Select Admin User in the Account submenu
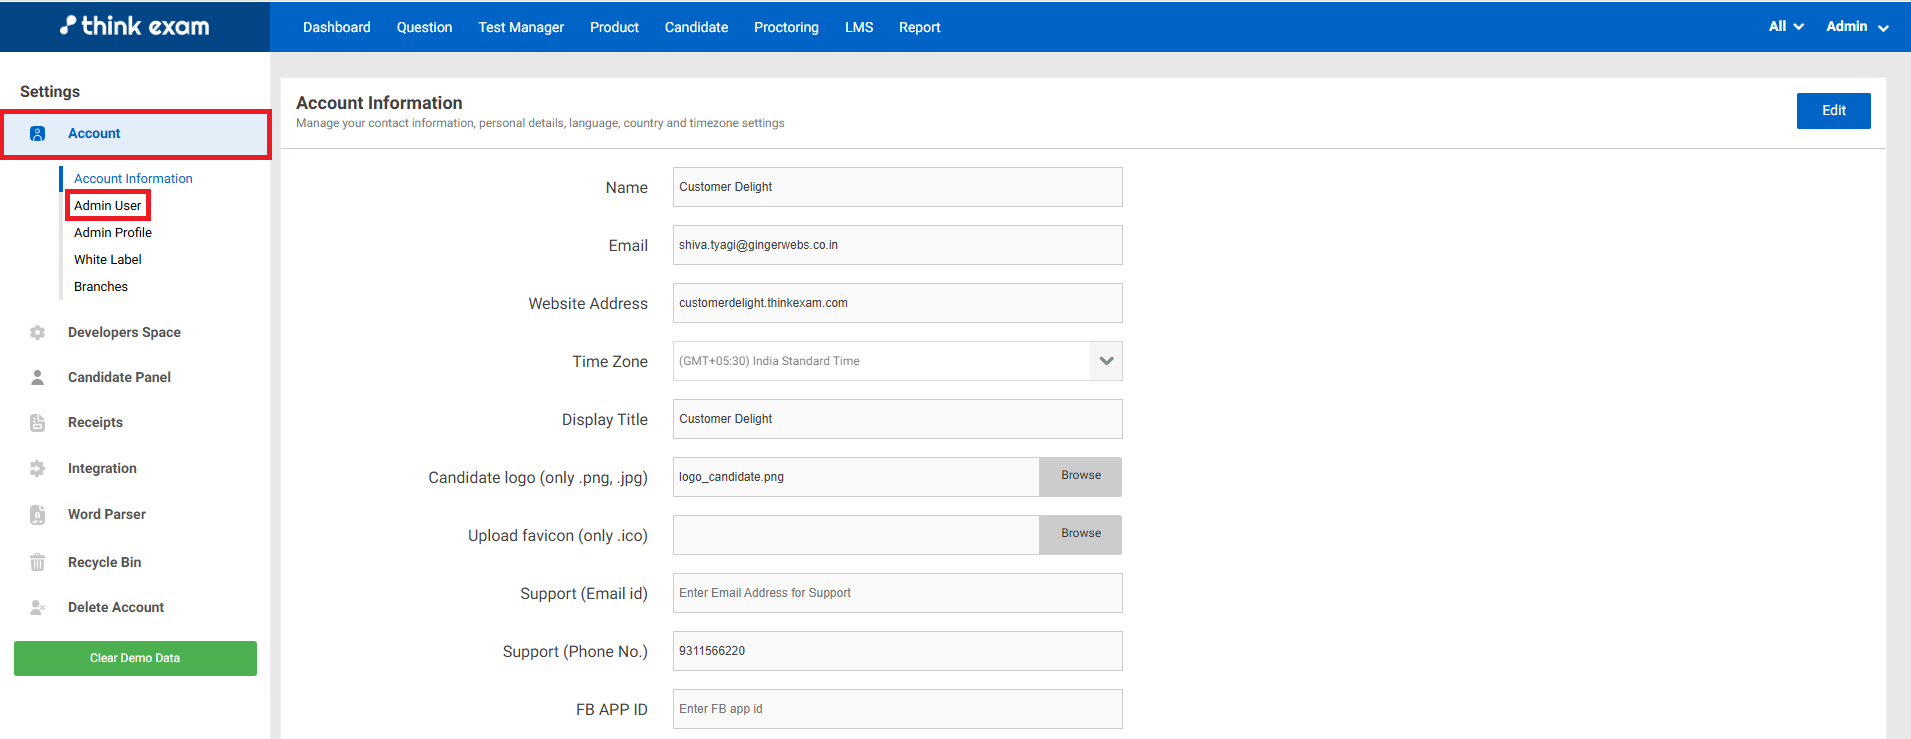This screenshot has height=739, width=1911. tap(108, 206)
